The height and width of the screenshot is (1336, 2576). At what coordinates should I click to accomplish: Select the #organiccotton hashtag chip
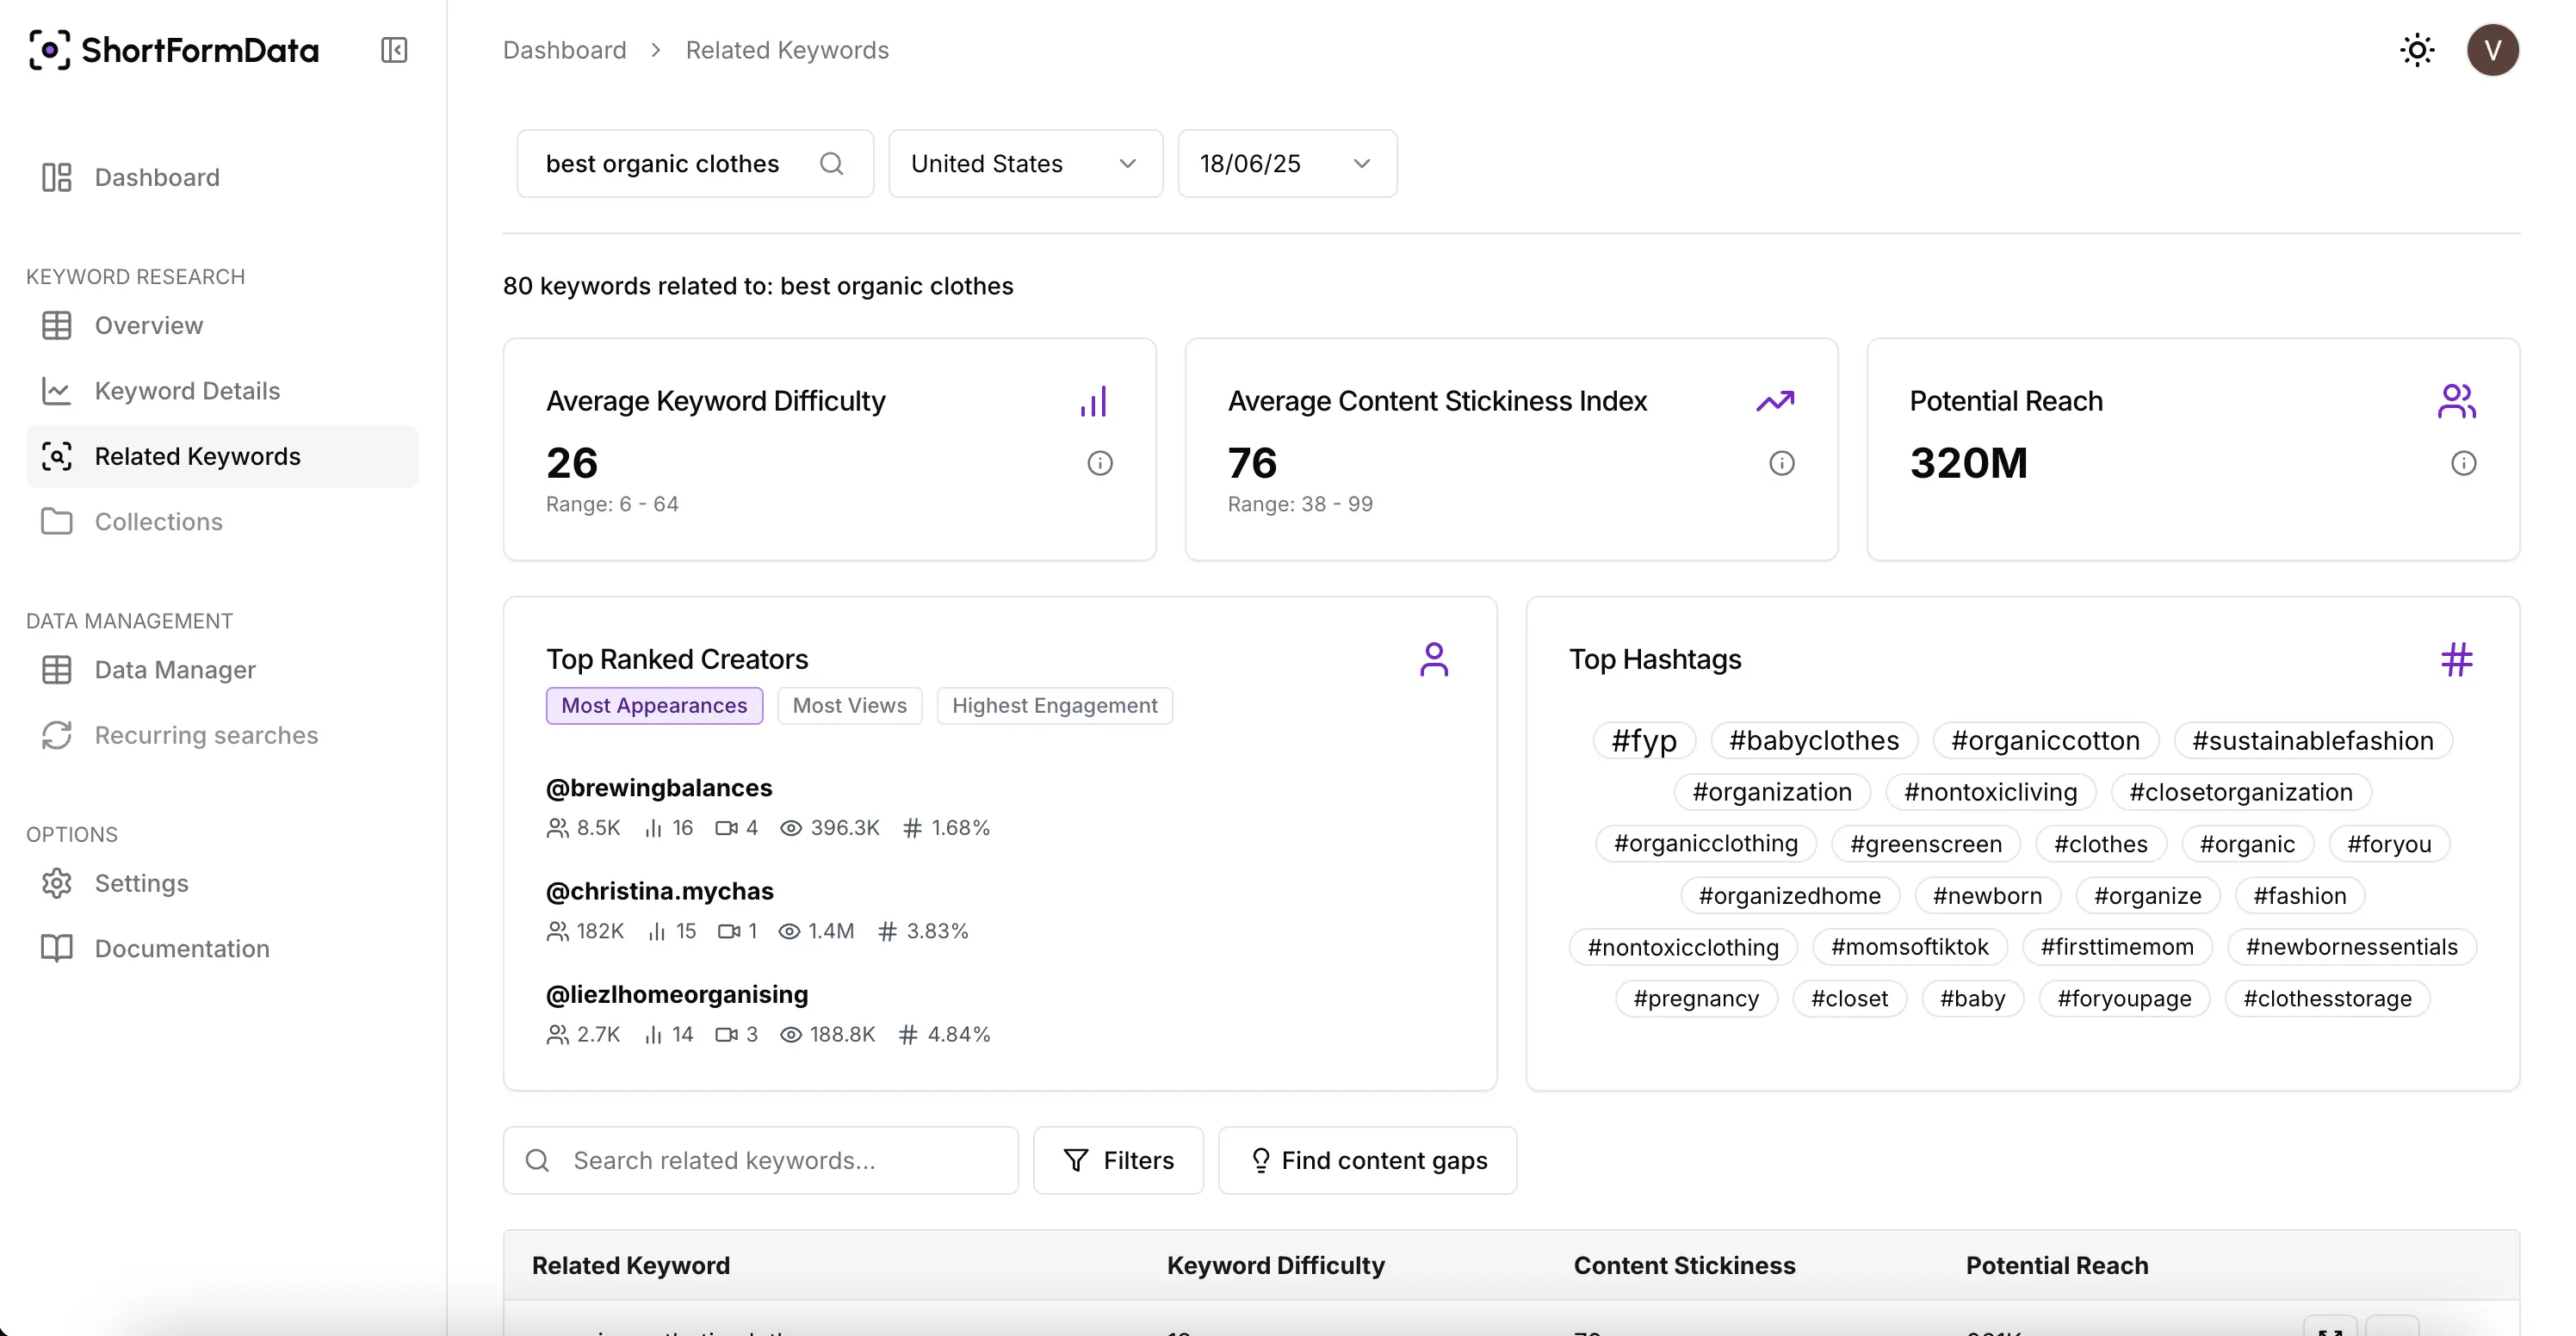(2044, 740)
